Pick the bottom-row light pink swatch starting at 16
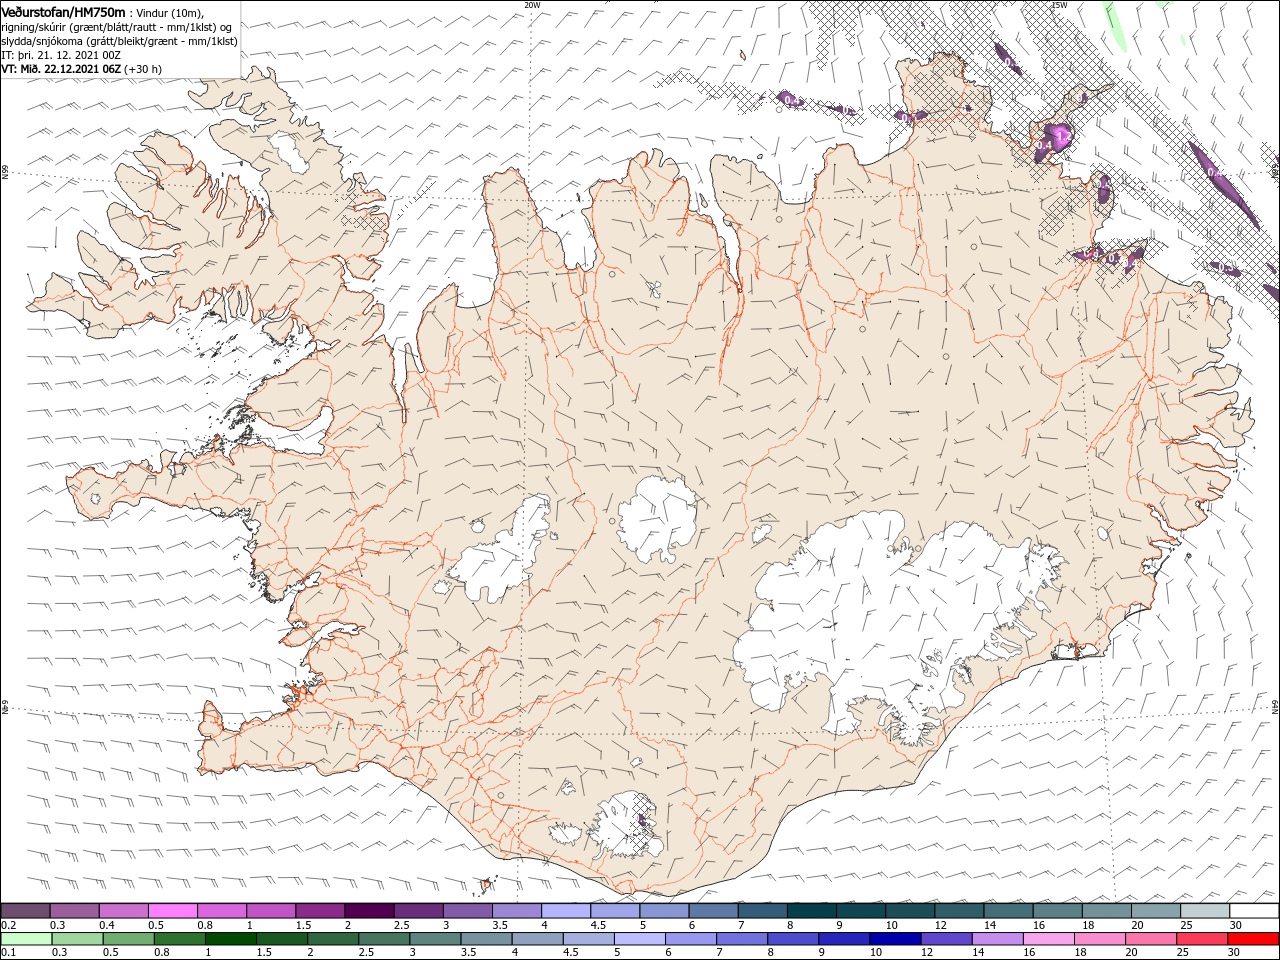The image size is (1280, 960). 1048,939
